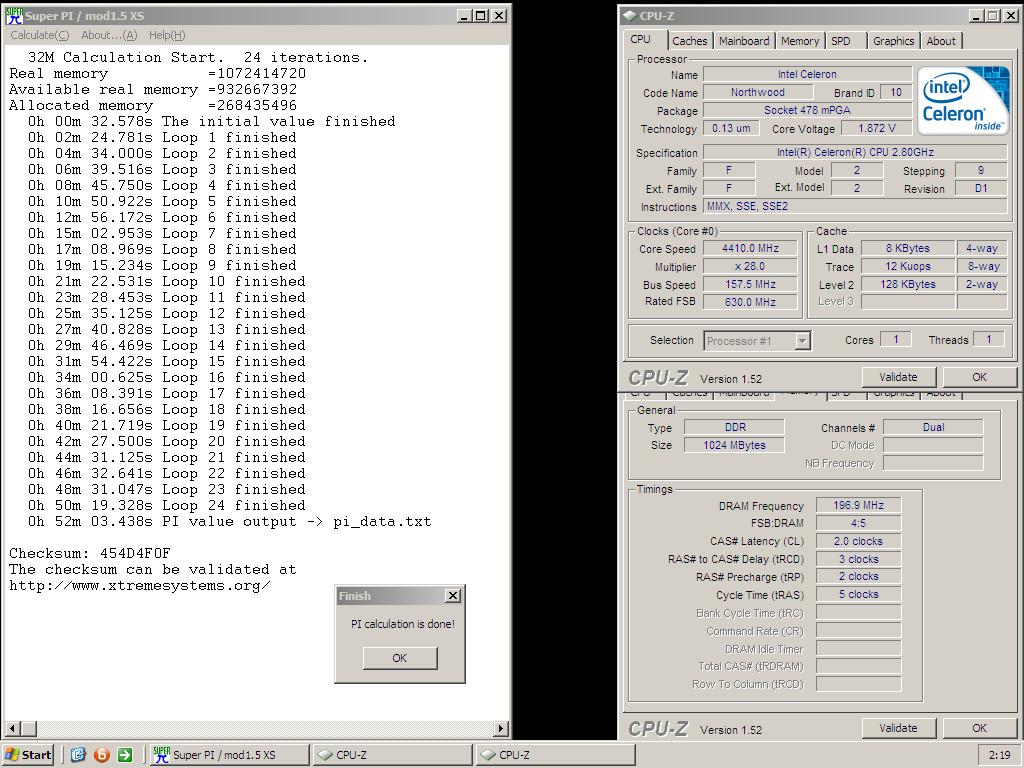Click CPU-Z title bar icon
The height and width of the screenshot is (768, 1024).
coord(630,16)
